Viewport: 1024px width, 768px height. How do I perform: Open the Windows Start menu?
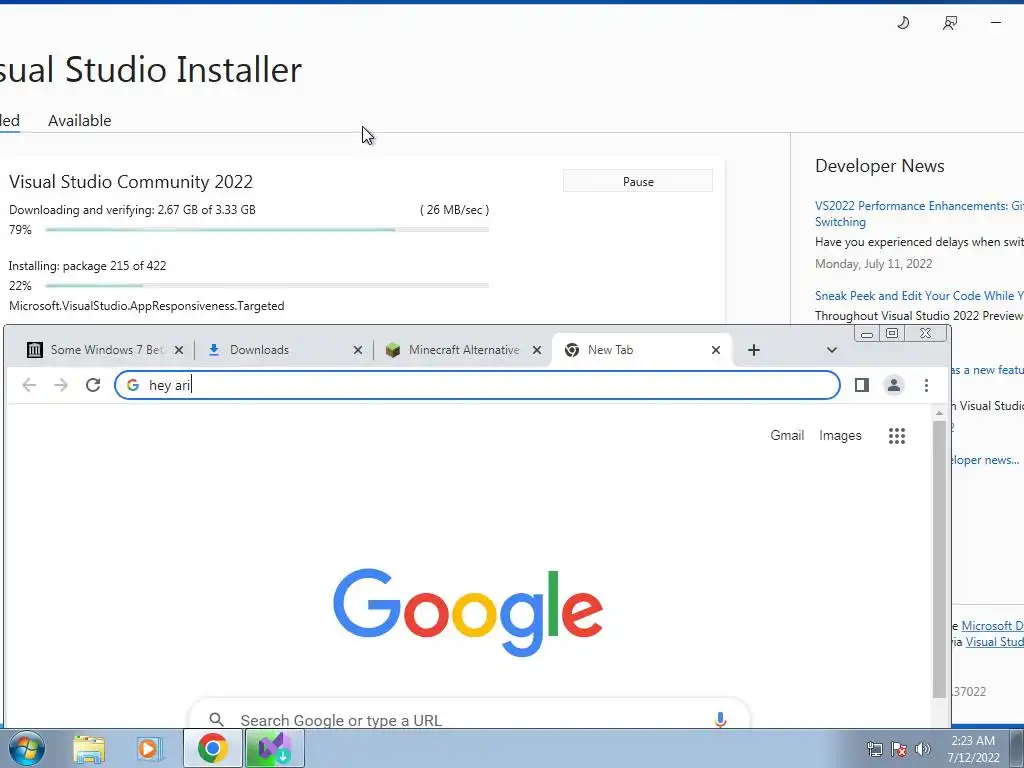27,748
